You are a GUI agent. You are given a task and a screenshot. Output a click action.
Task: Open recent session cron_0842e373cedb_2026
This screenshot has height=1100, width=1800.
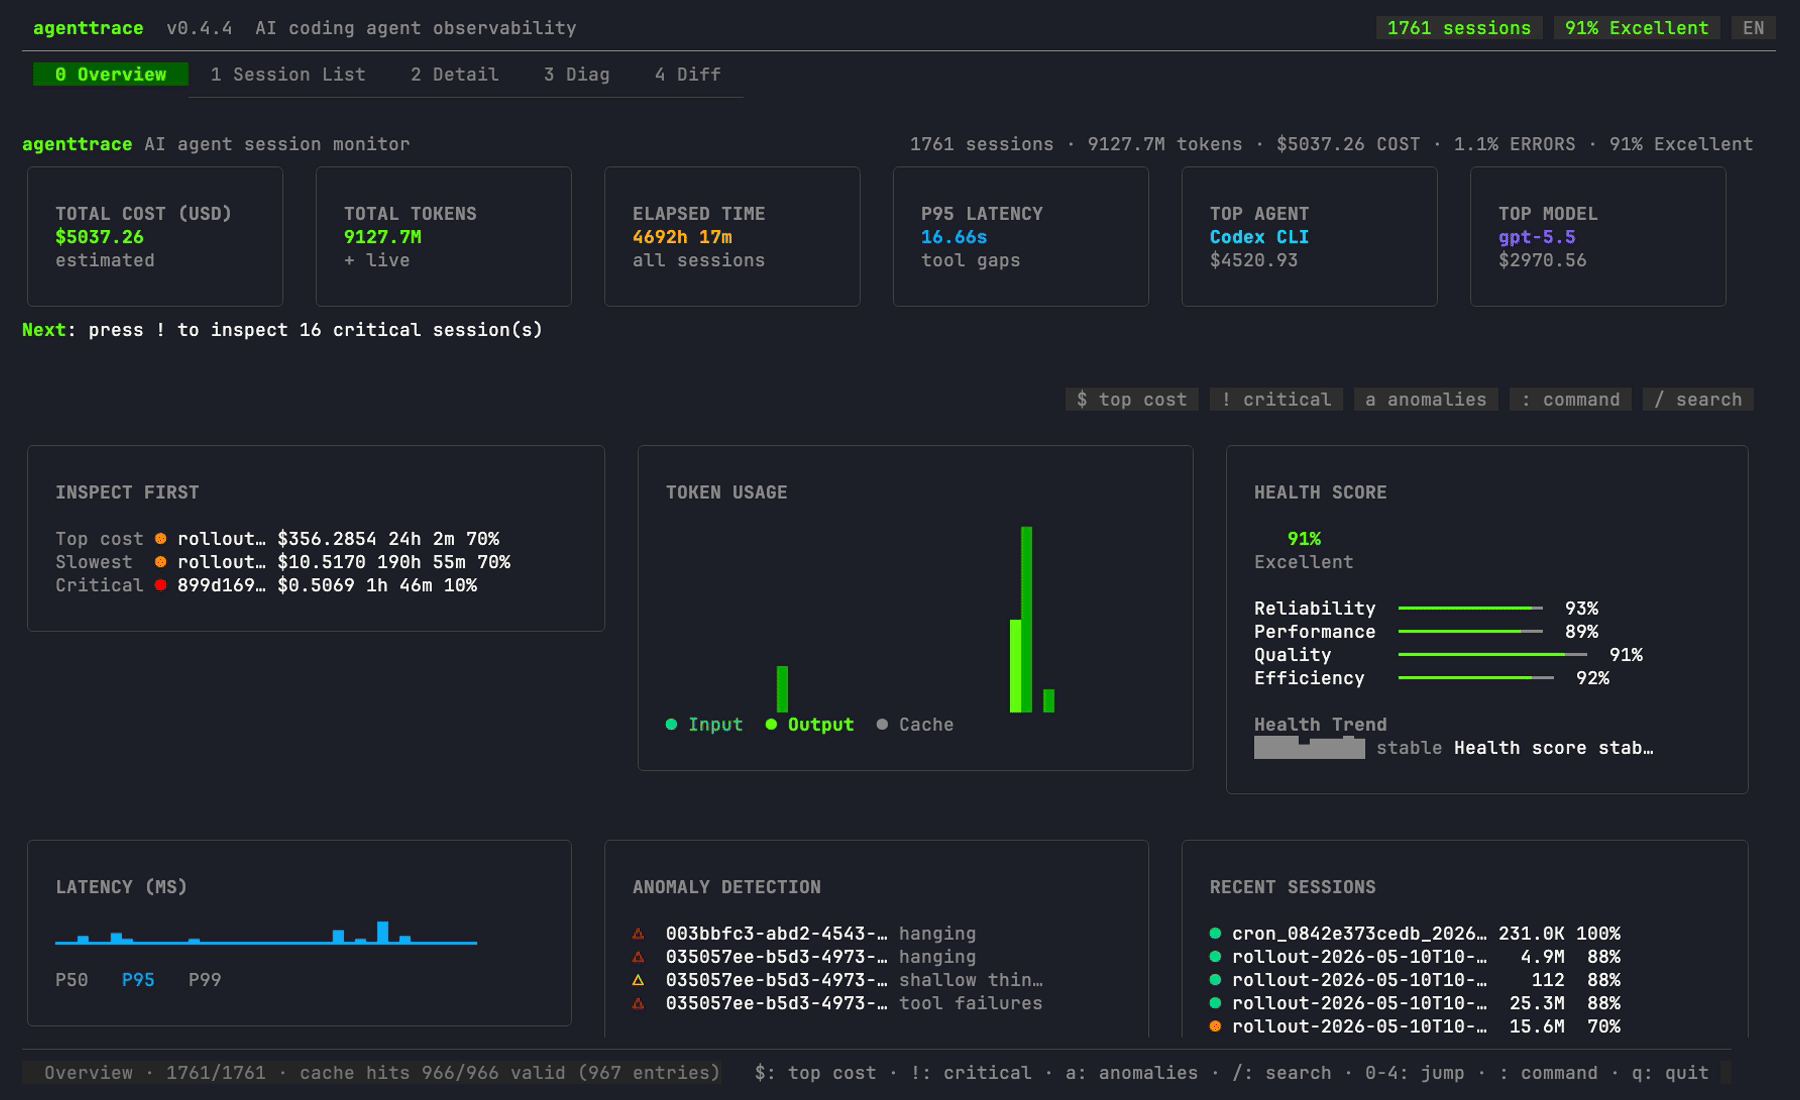1415,933
